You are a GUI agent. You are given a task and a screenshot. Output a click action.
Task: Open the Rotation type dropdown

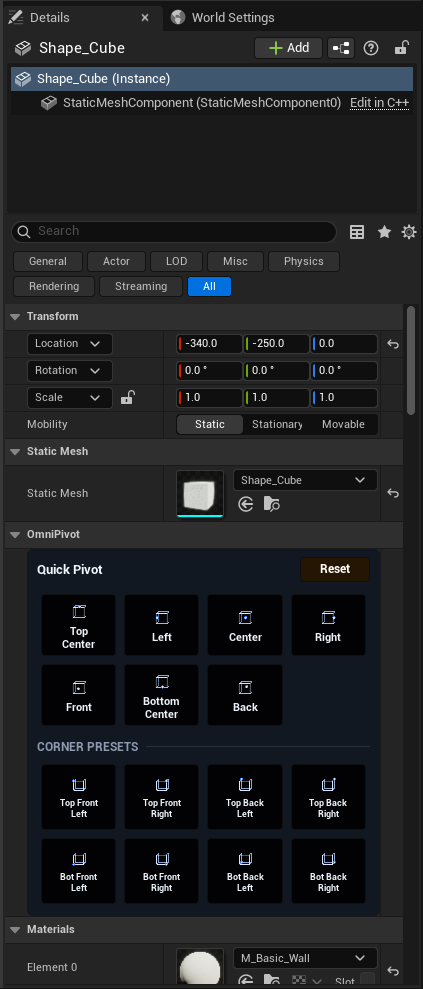click(69, 370)
